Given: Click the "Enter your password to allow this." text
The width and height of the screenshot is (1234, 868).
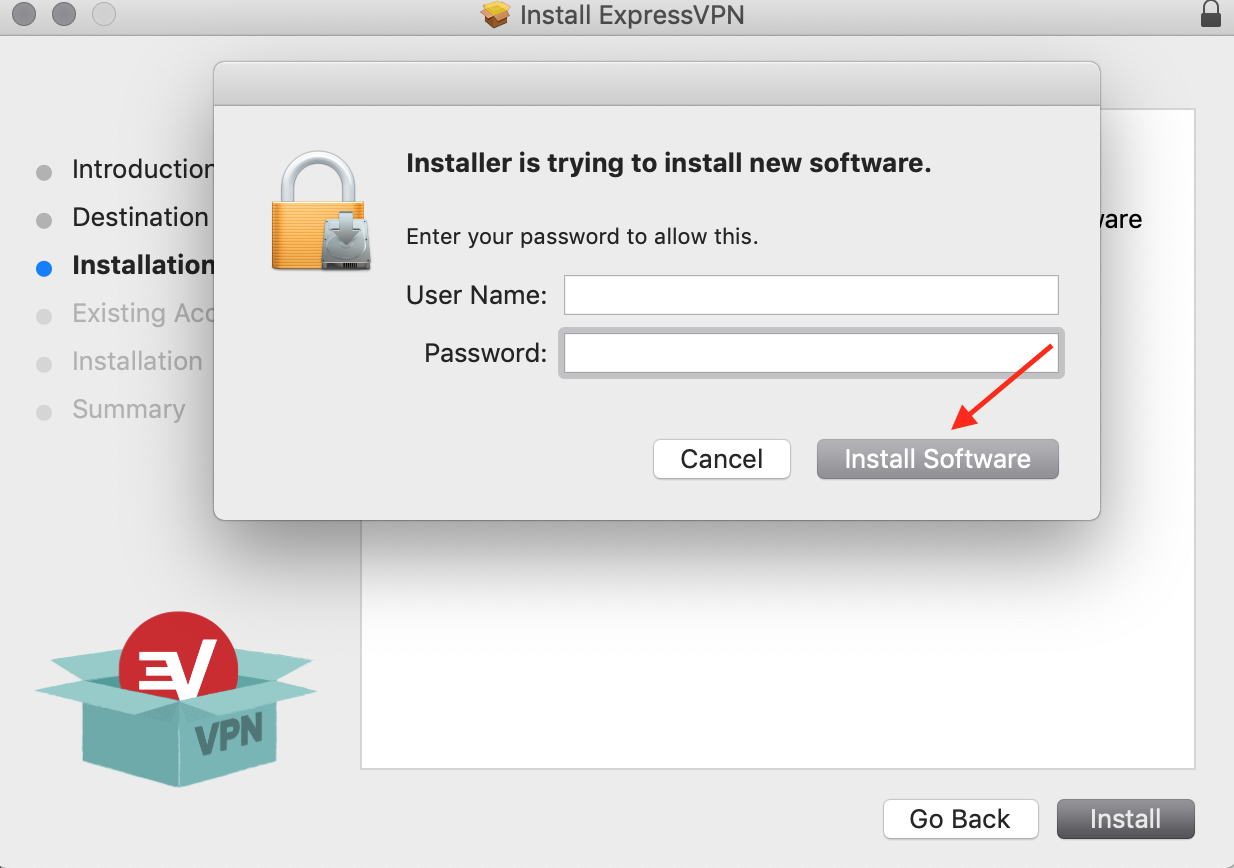Looking at the screenshot, I should (x=582, y=237).
